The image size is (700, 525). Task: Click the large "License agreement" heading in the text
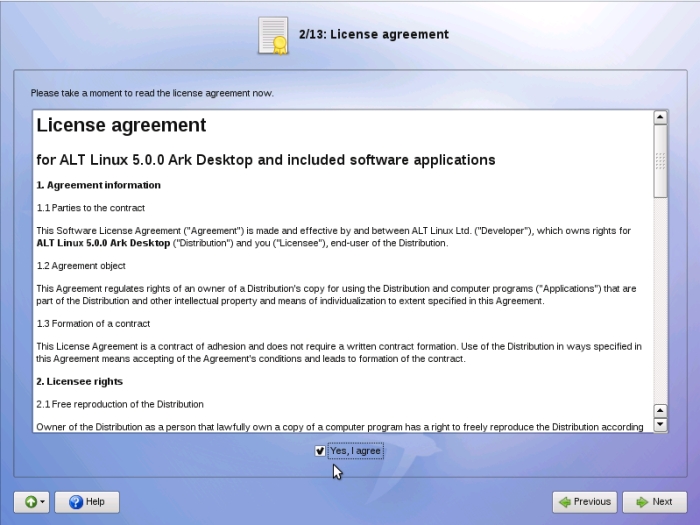click(121, 126)
